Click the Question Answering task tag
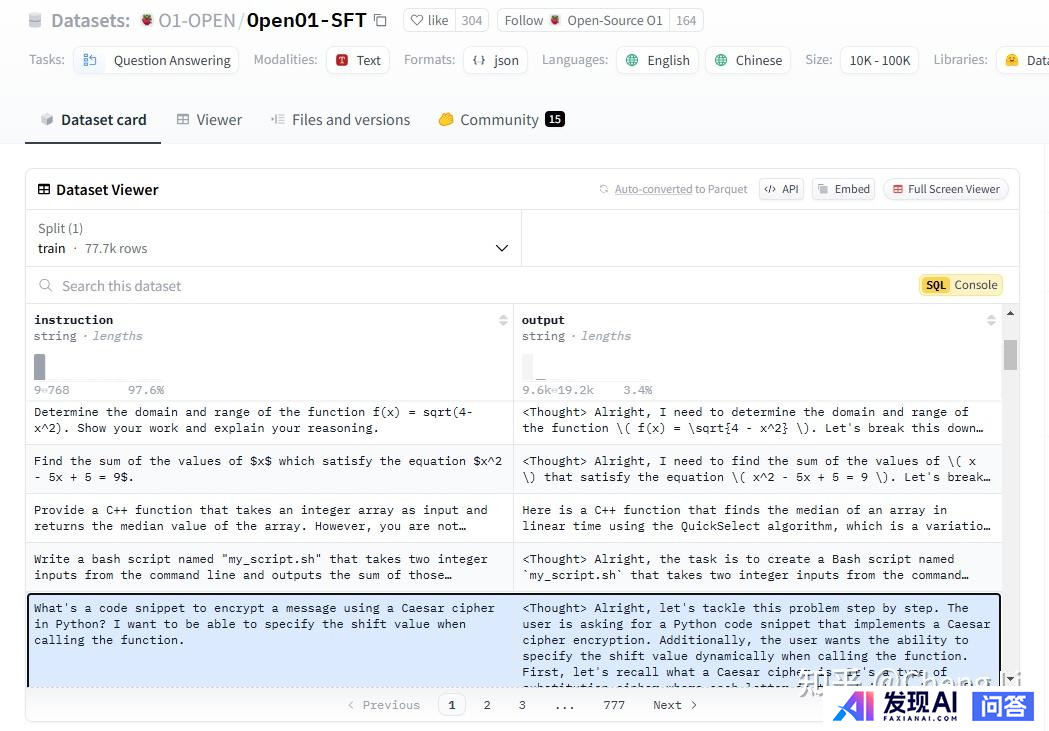Image resolution: width=1049 pixels, height=731 pixels. point(156,60)
